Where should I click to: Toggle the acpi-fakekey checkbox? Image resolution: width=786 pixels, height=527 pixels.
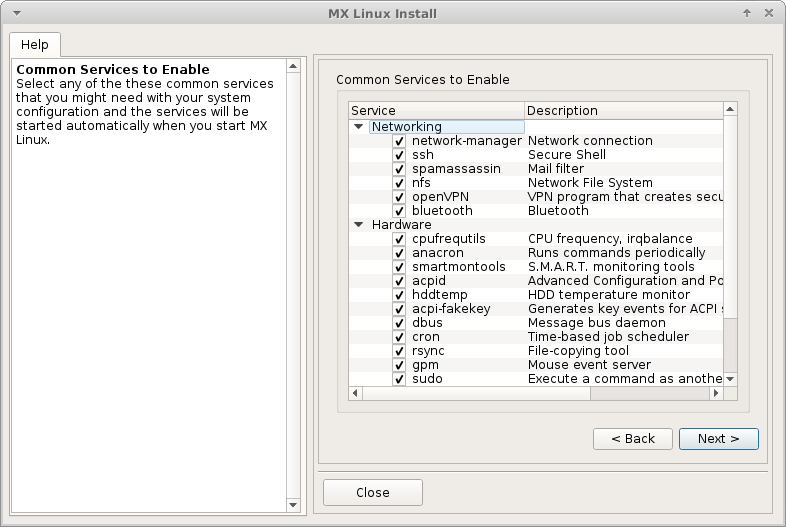[x=399, y=309]
